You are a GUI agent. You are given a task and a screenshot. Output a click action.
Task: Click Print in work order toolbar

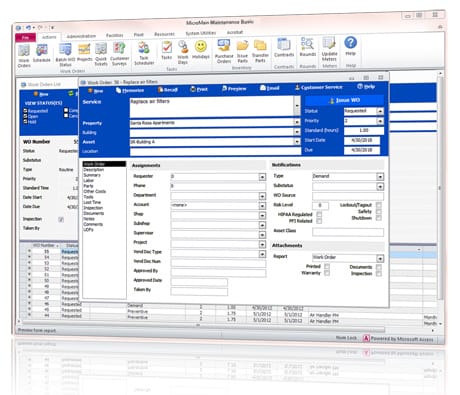point(199,89)
